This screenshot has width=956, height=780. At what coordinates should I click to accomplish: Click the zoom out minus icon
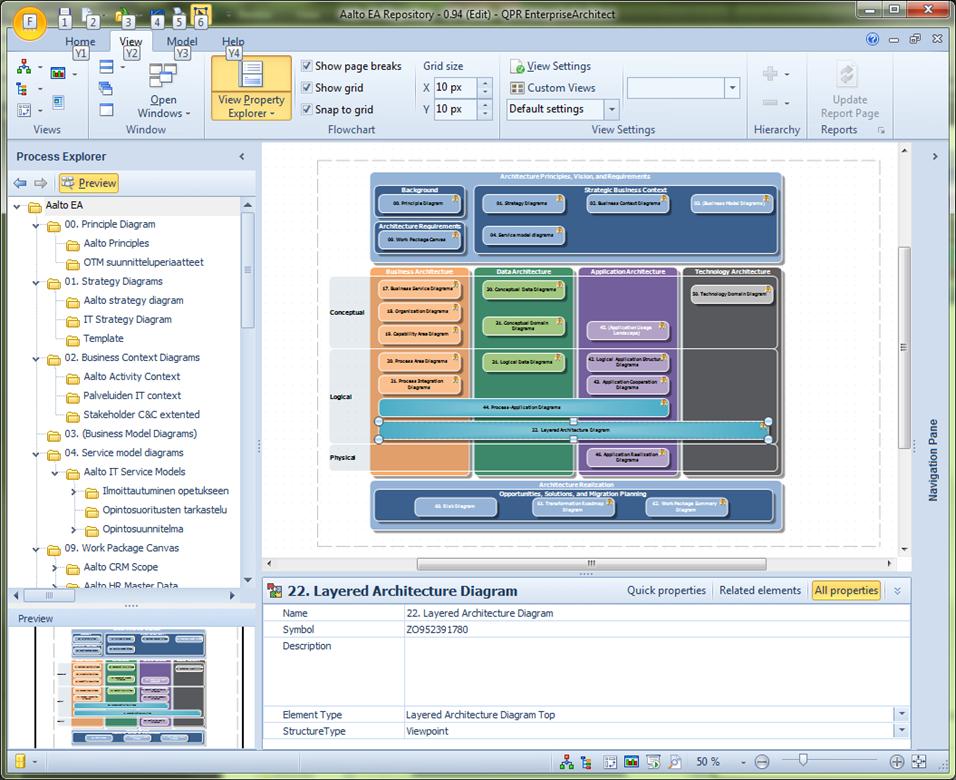click(762, 761)
